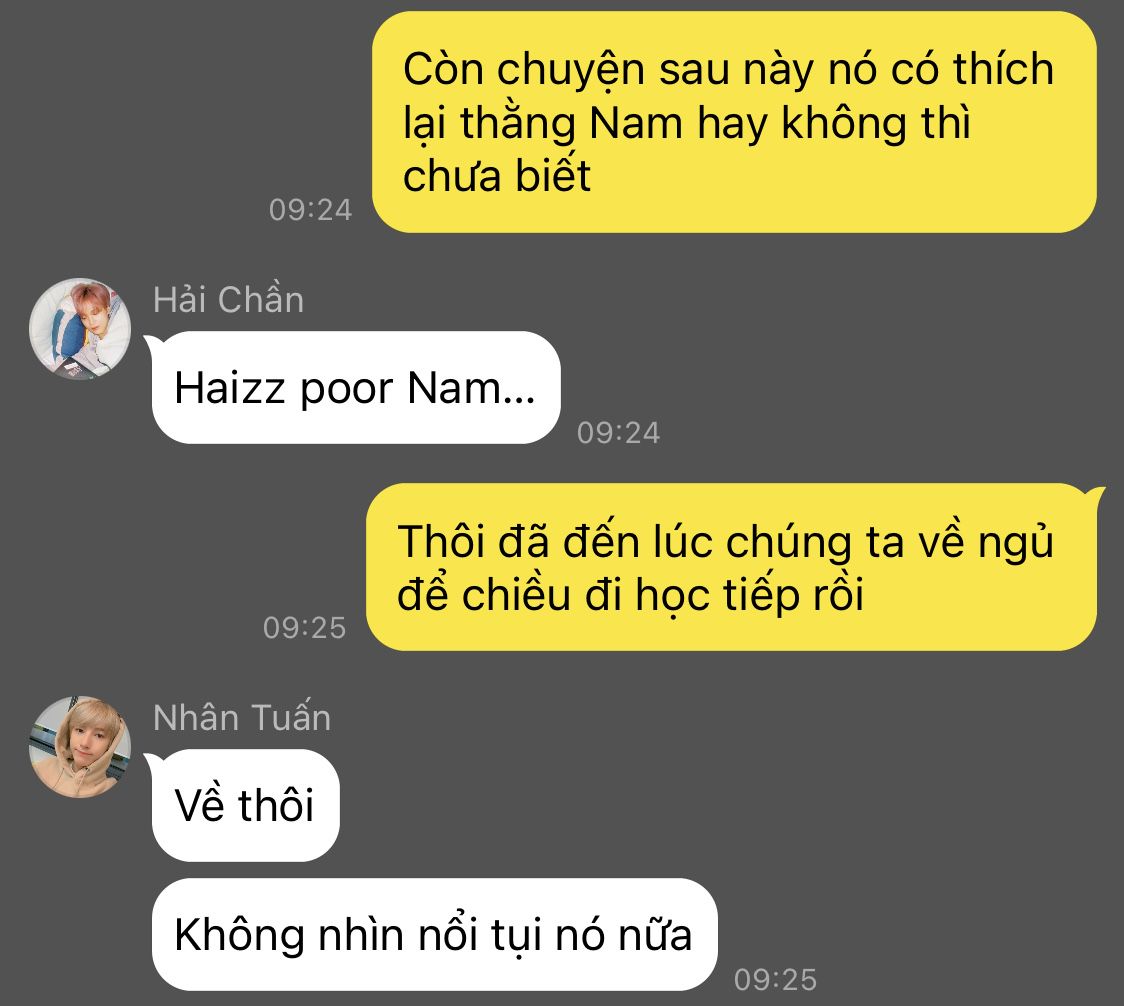Tap the sender name Nhân Tuấn
This screenshot has width=1124, height=1006.
click(x=242, y=718)
